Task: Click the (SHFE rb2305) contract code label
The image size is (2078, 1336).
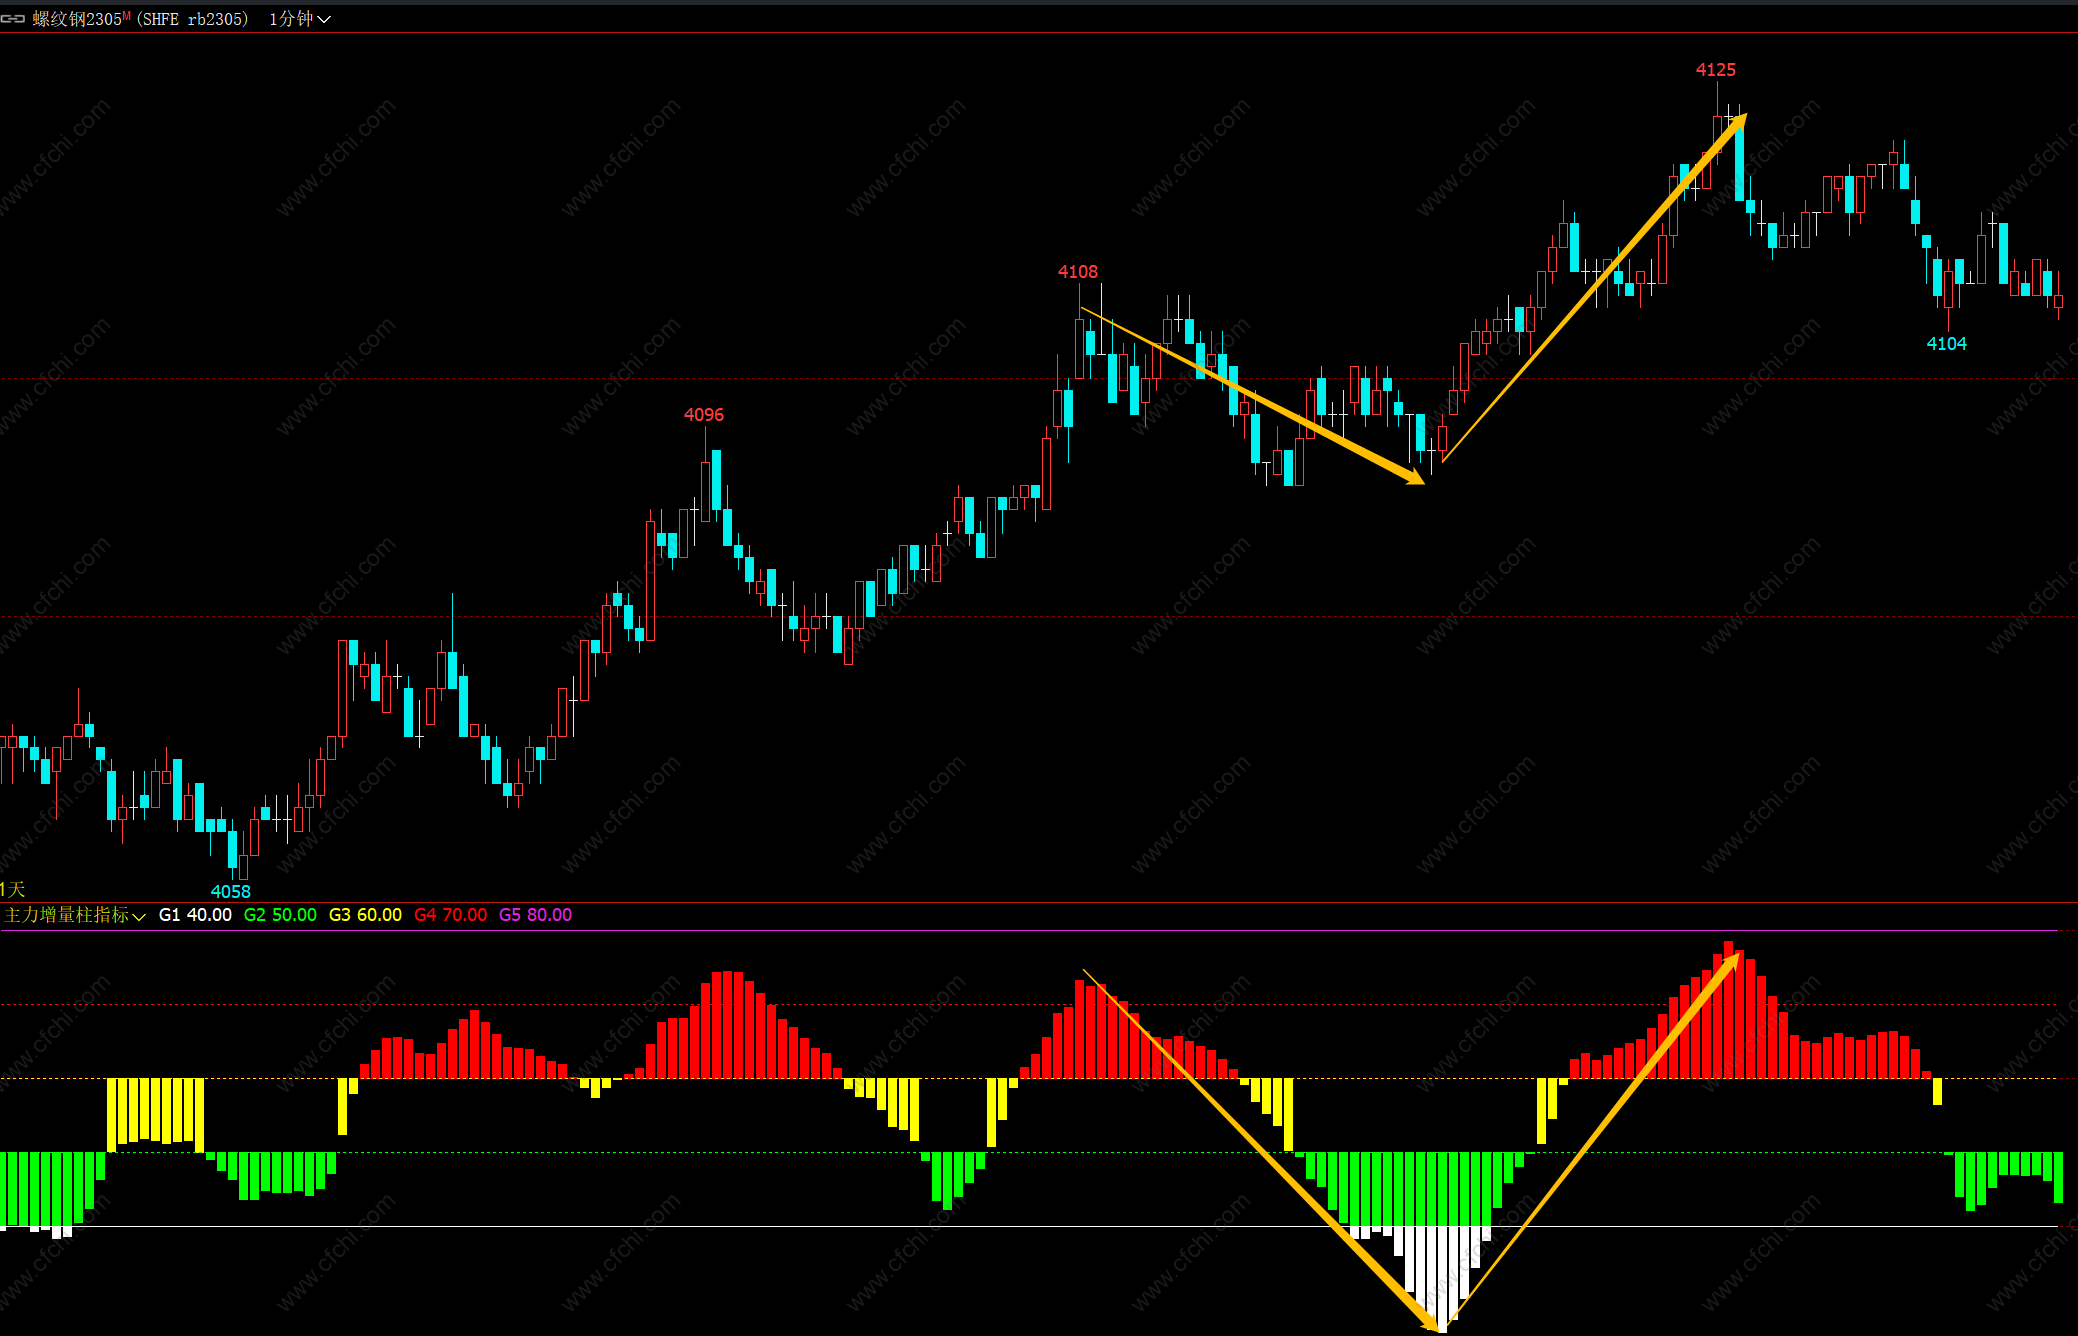Action: pyautogui.click(x=193, y=19)
